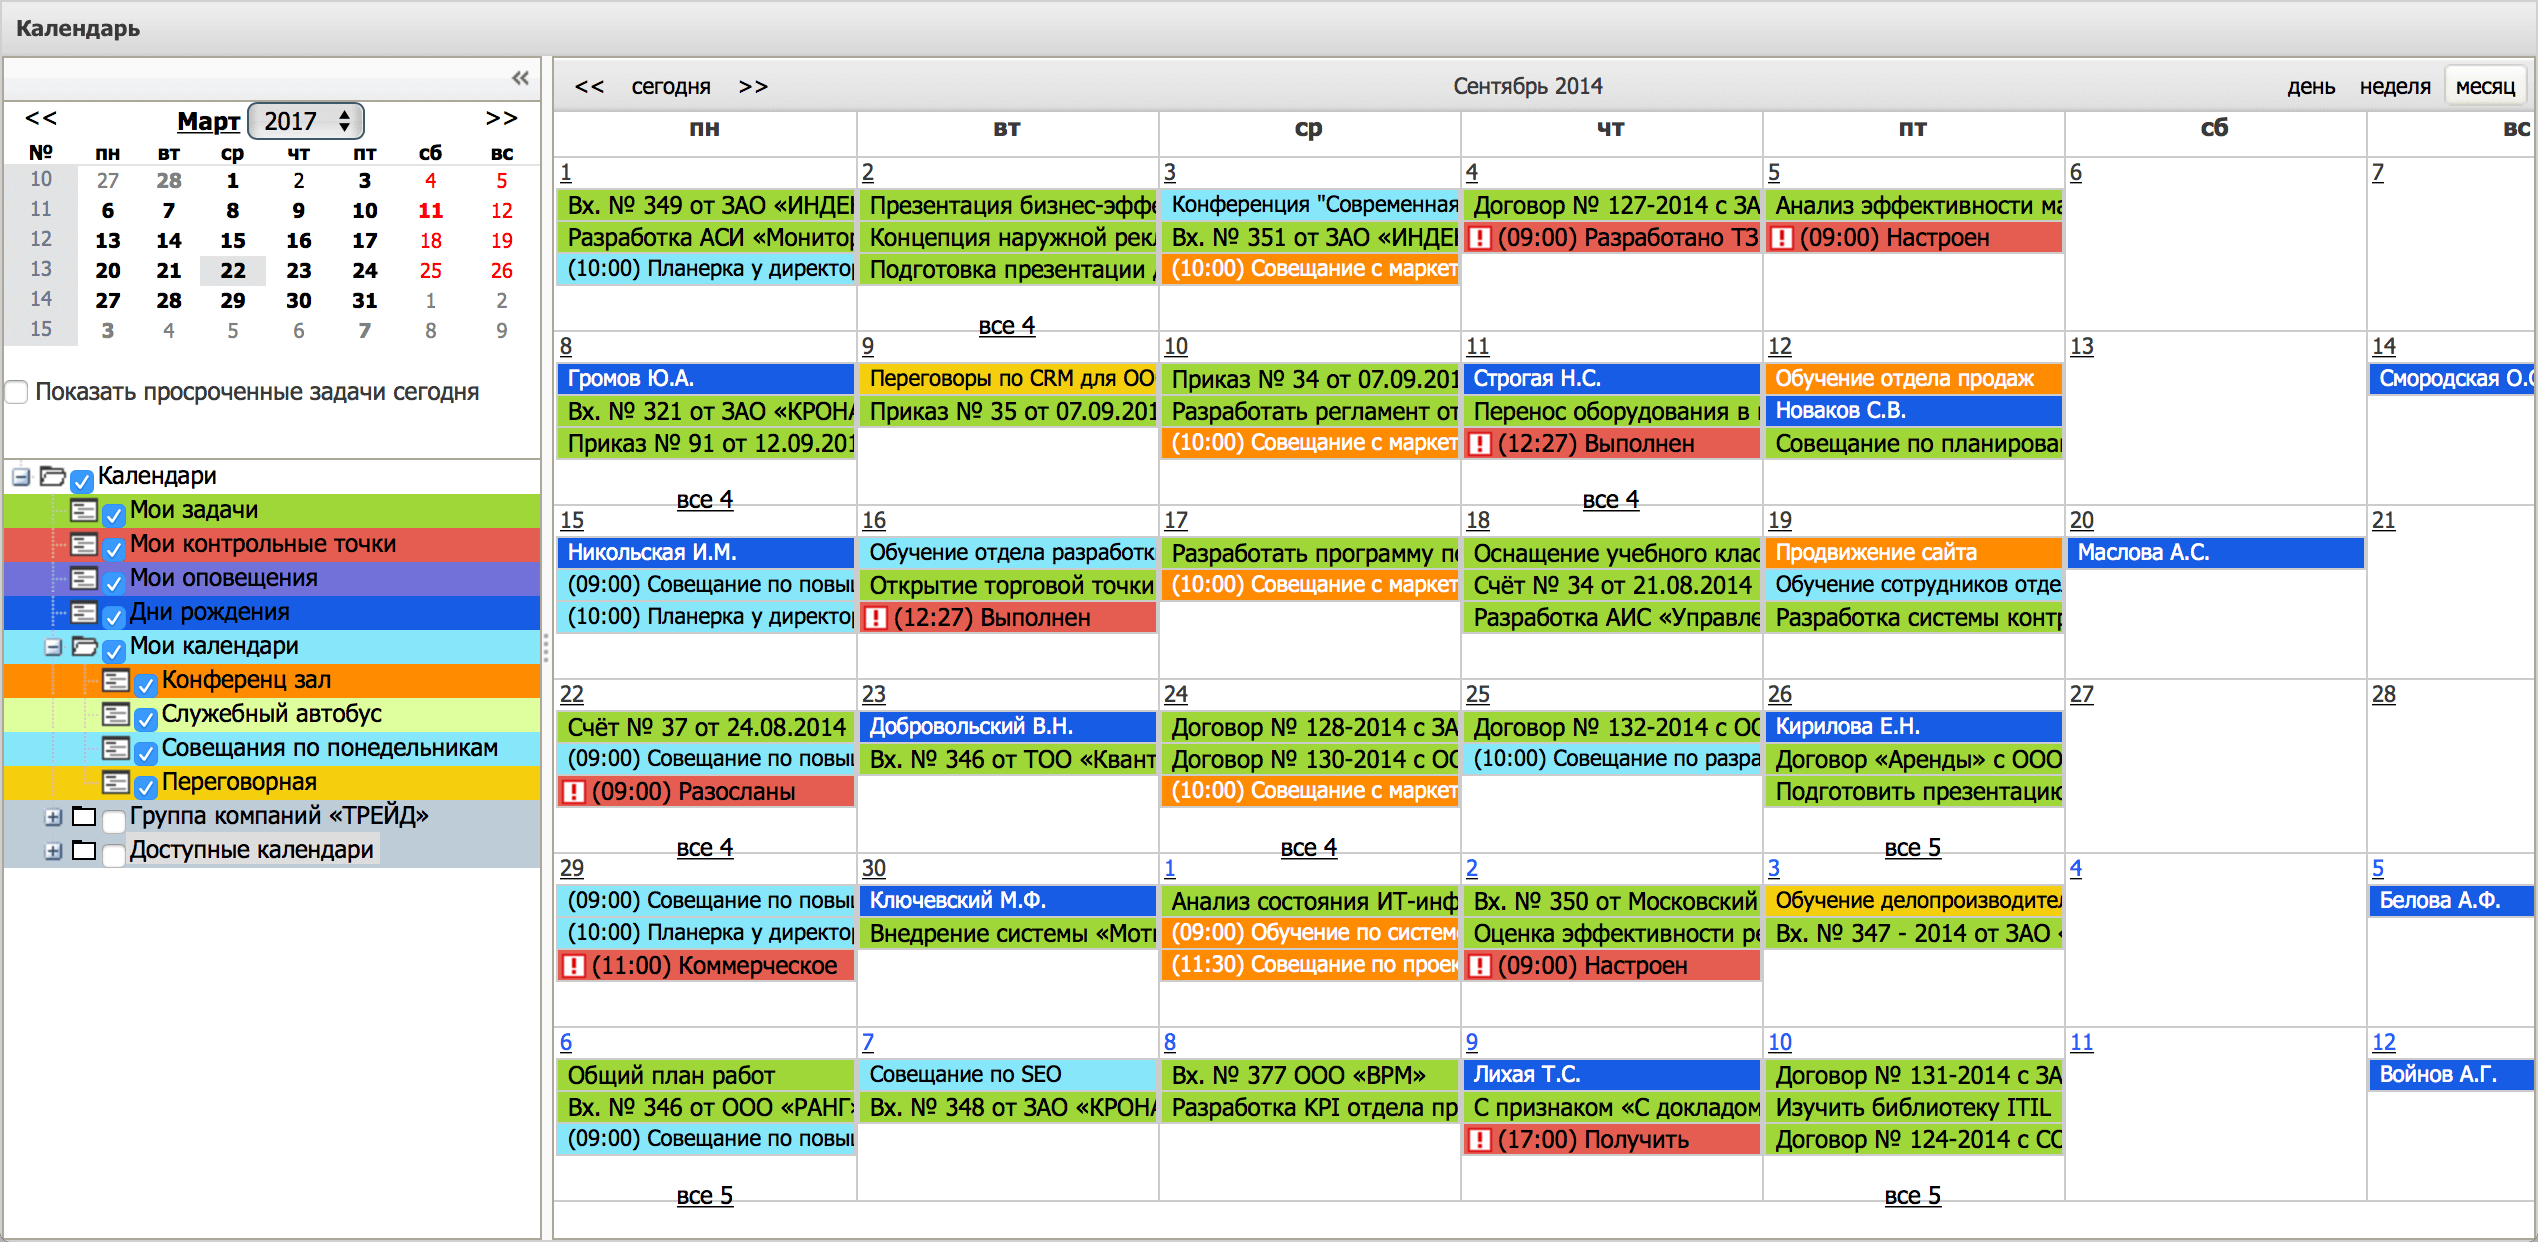Click the red alert icon on 'Разосланы' event
The height and width of the screenshot is (1242, 2538).
[x=574, y=792]
